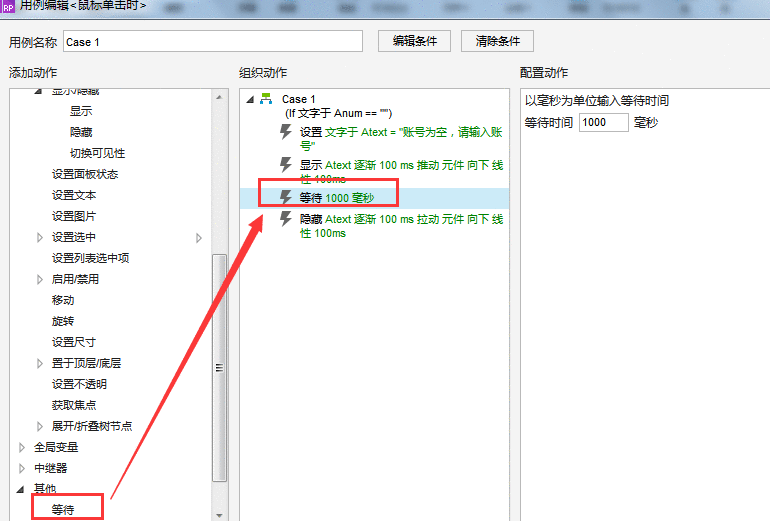Click the 编辑条件 button
770x521 pixels.
point(414,41)
